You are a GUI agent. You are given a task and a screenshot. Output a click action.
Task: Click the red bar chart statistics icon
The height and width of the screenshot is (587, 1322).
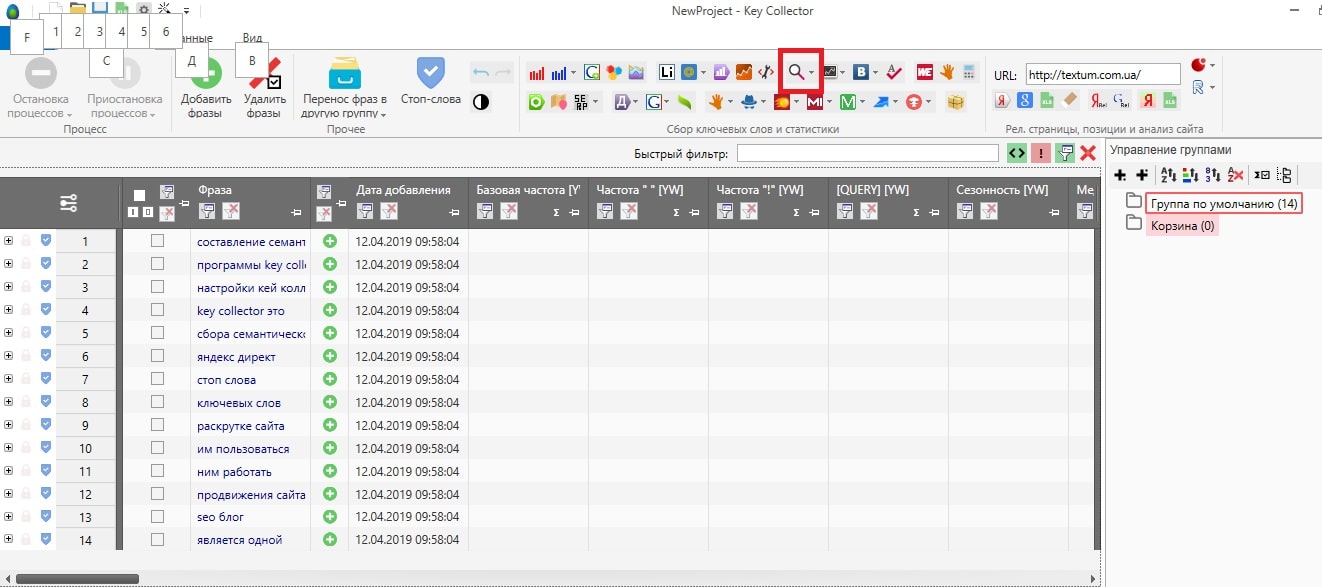(x=537, y=73)
